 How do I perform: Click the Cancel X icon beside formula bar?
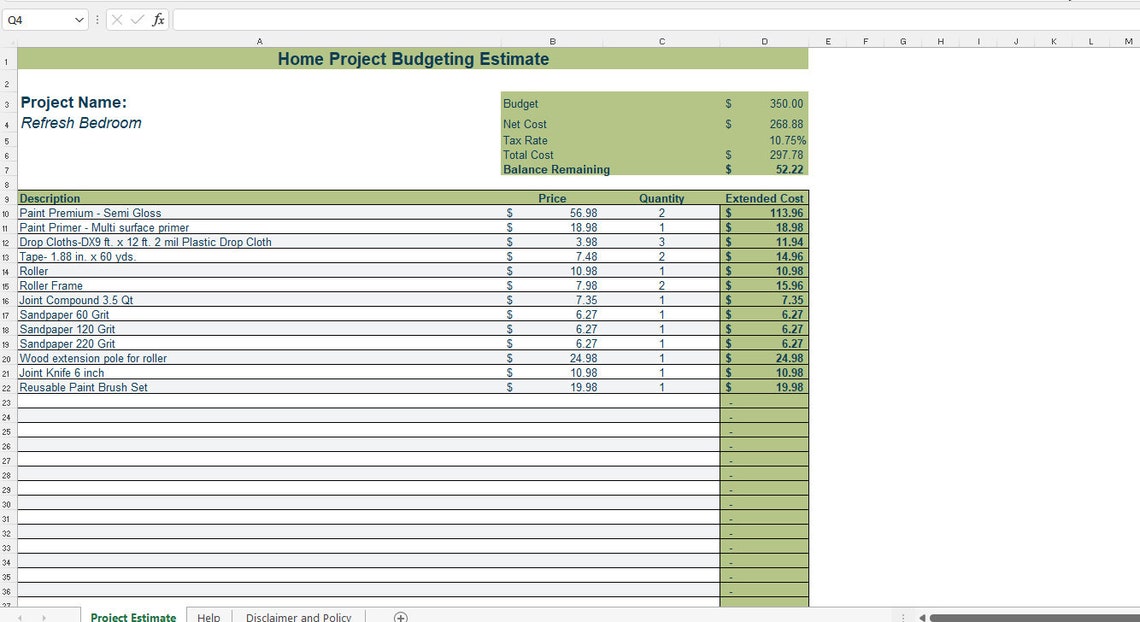[117, 19]
